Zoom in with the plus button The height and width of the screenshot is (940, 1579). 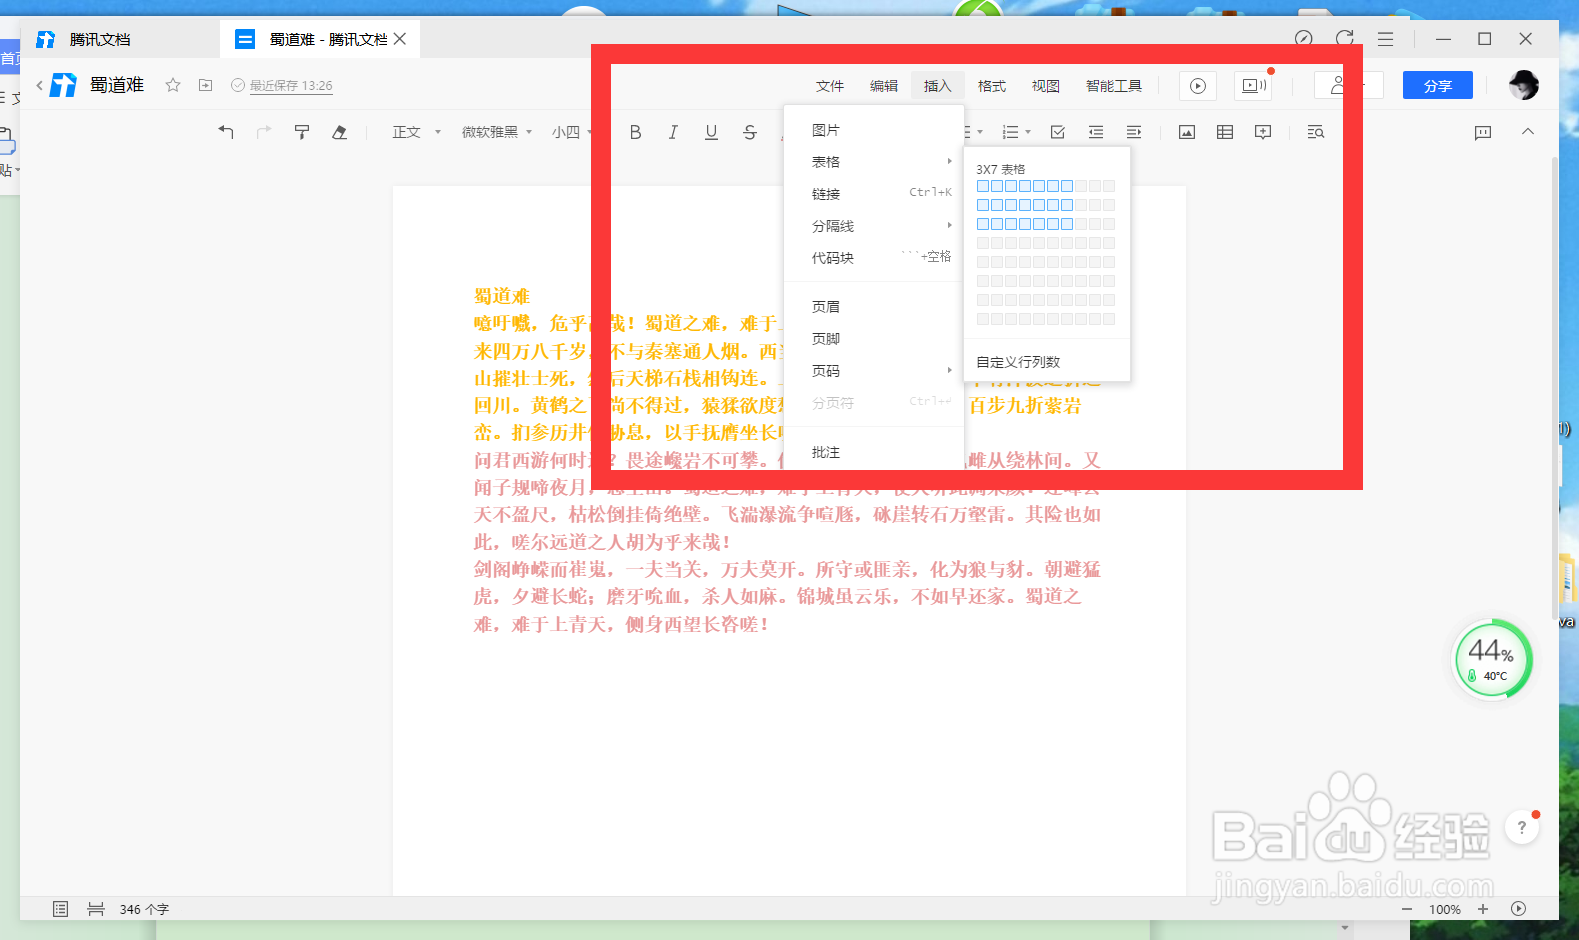(x=1483, y=909)
